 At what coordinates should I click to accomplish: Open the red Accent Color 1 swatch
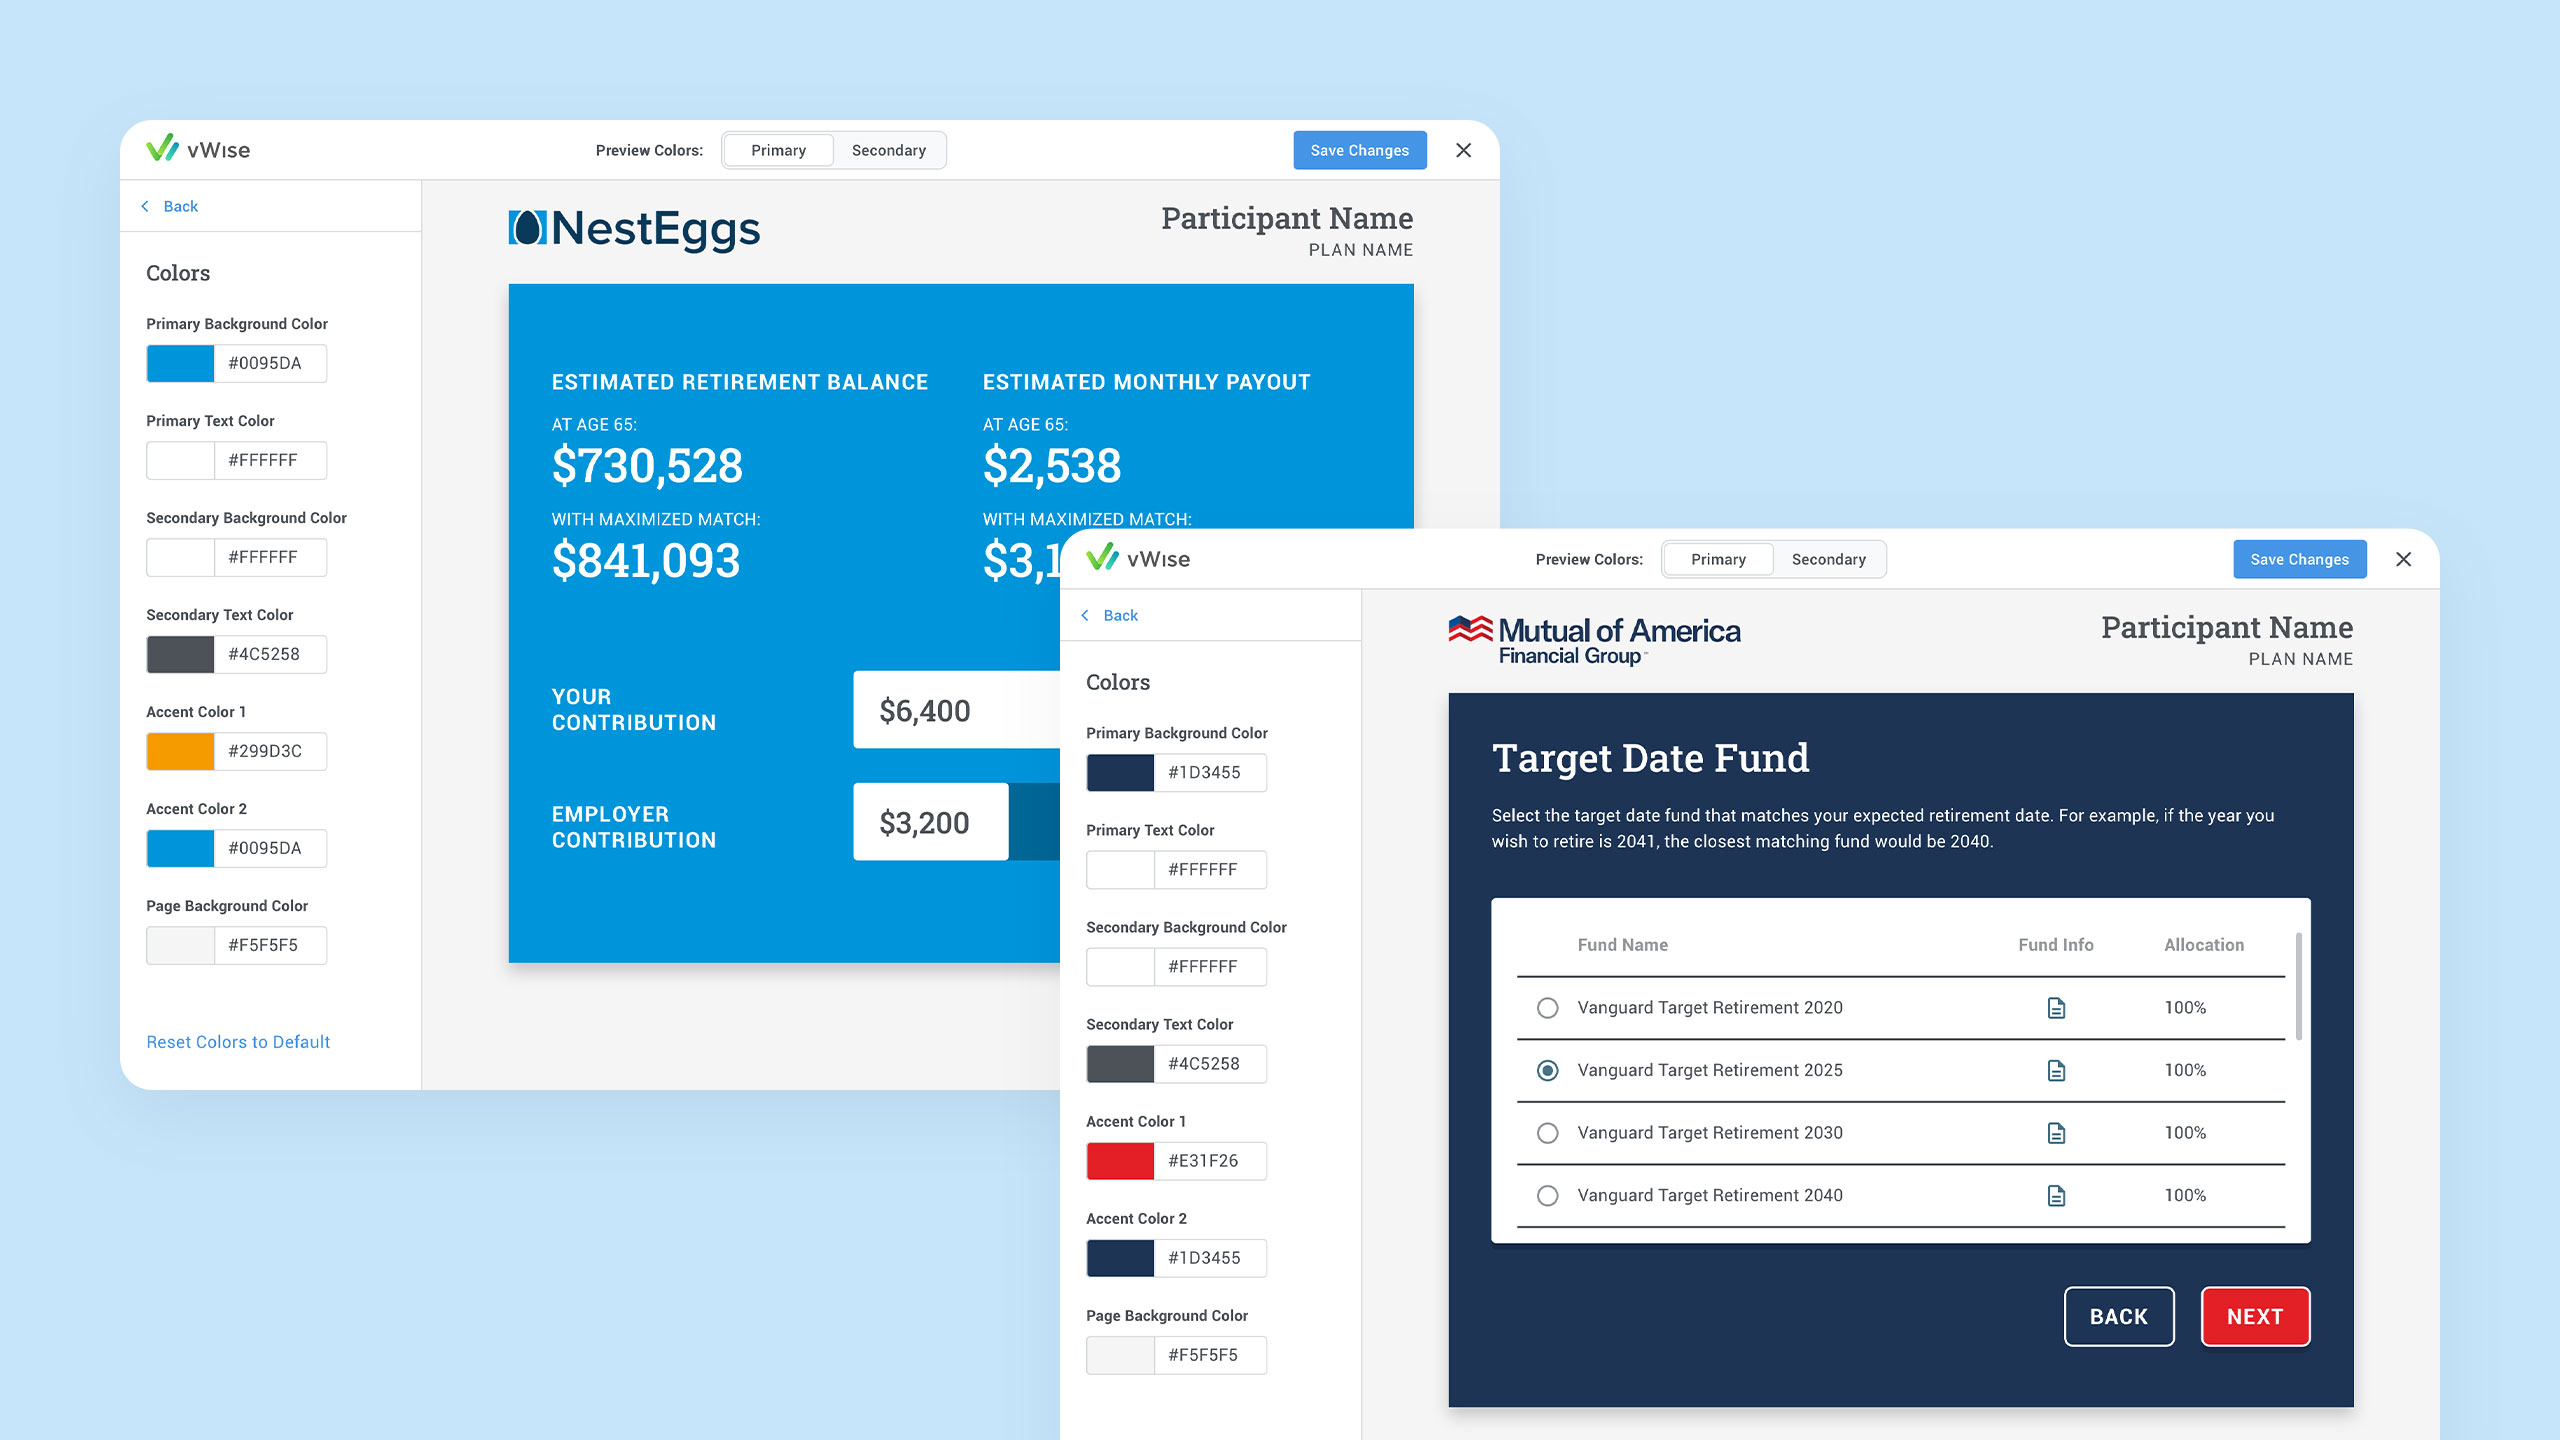1120,1161
